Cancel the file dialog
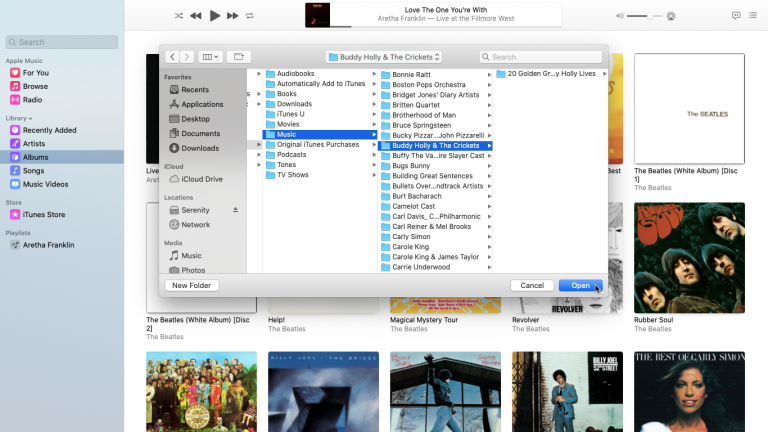768x432 pixels. tap(532, 286)
